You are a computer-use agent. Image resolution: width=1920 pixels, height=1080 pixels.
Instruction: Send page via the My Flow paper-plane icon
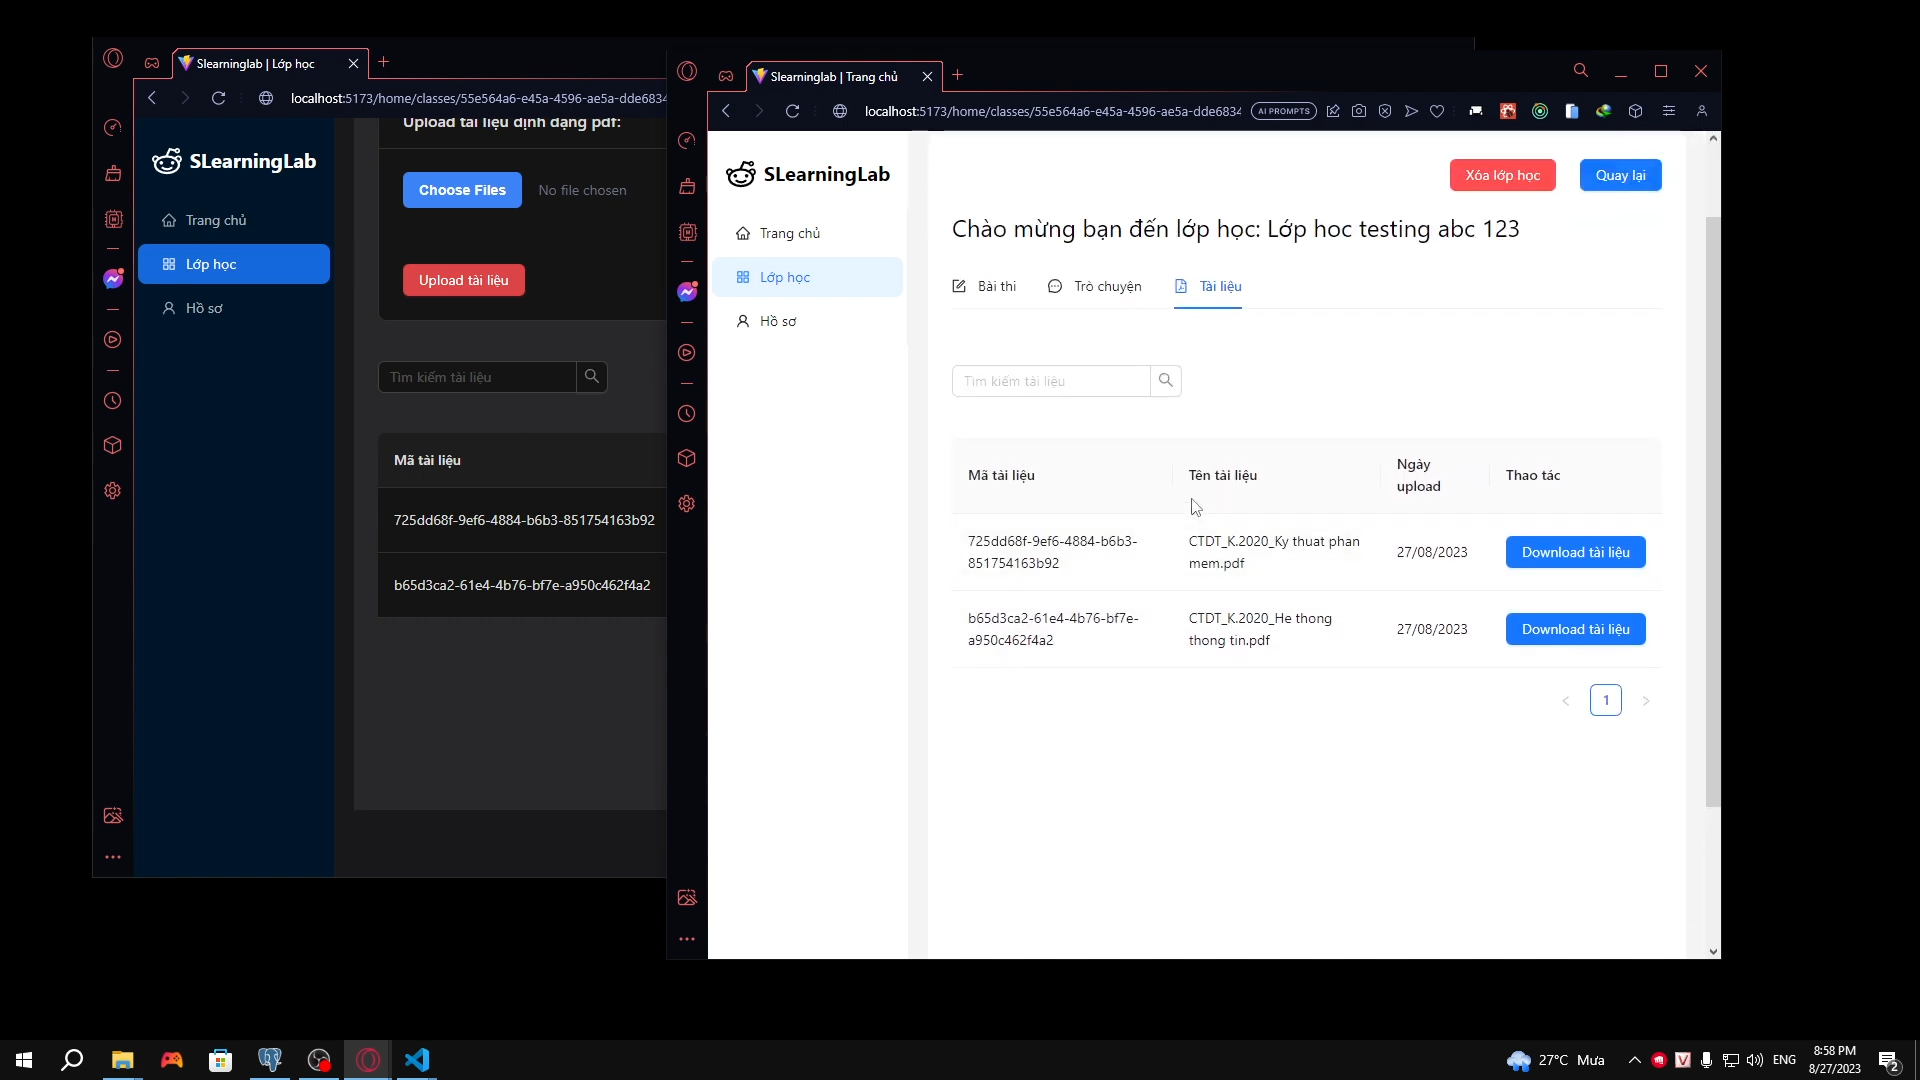click(1411, 111)
